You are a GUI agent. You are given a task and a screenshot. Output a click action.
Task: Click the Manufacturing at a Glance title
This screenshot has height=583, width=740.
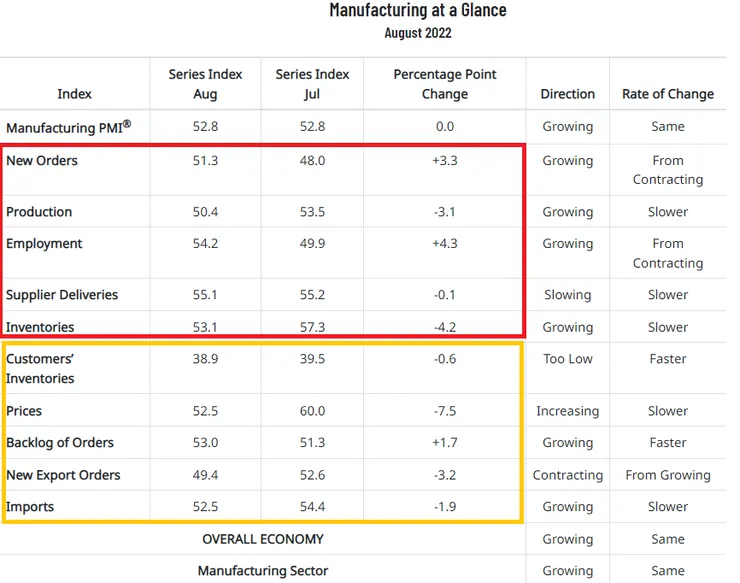pos(417,11)
